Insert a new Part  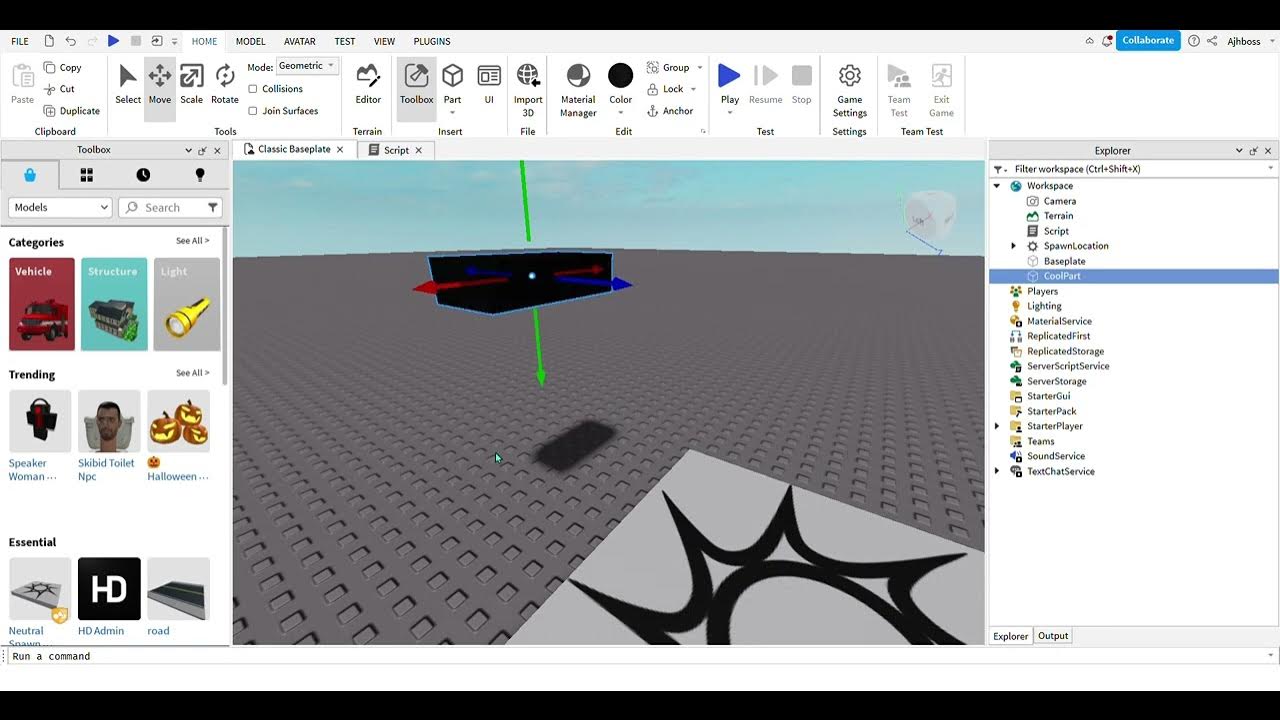pos(453,85)
